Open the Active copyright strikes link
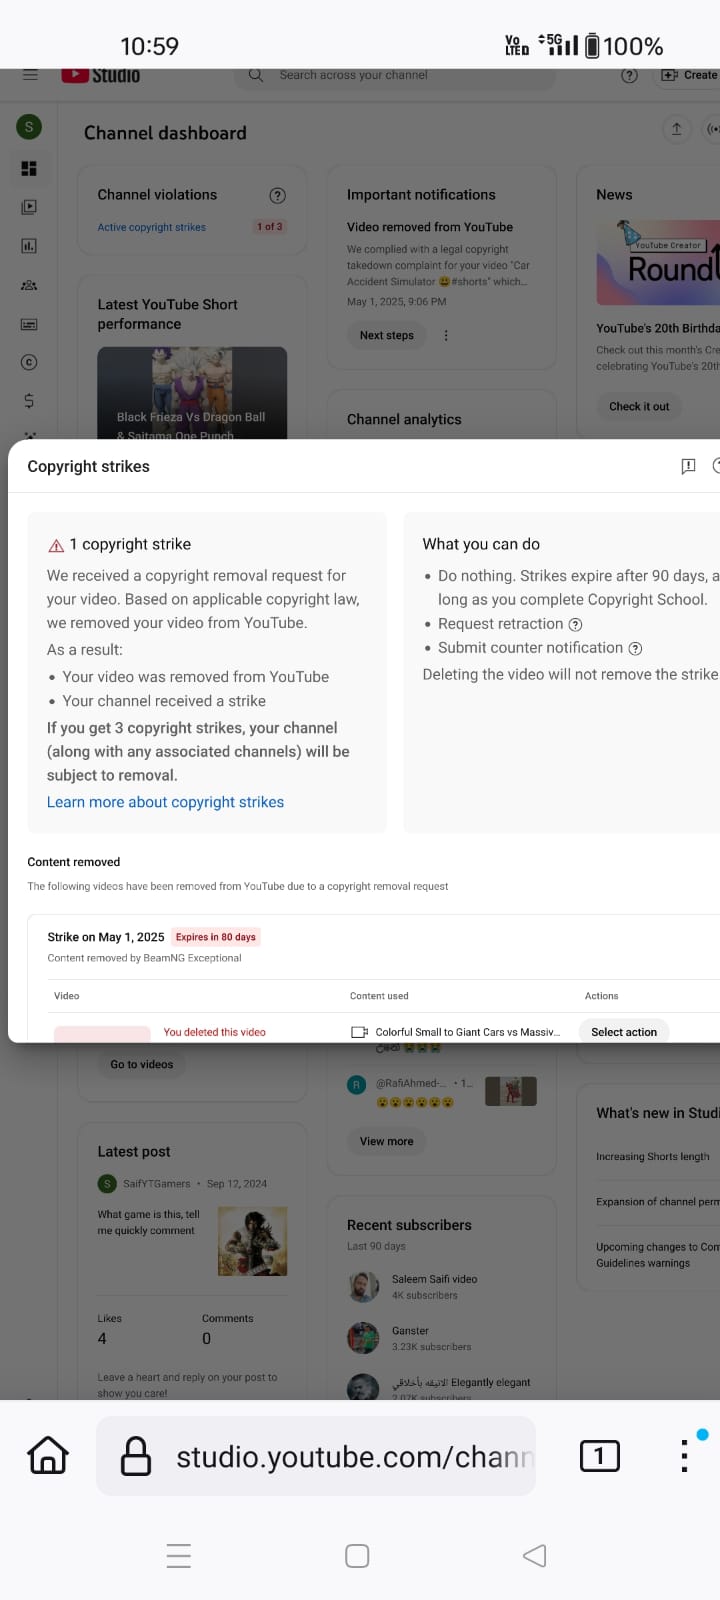 (x=151, y=227)
